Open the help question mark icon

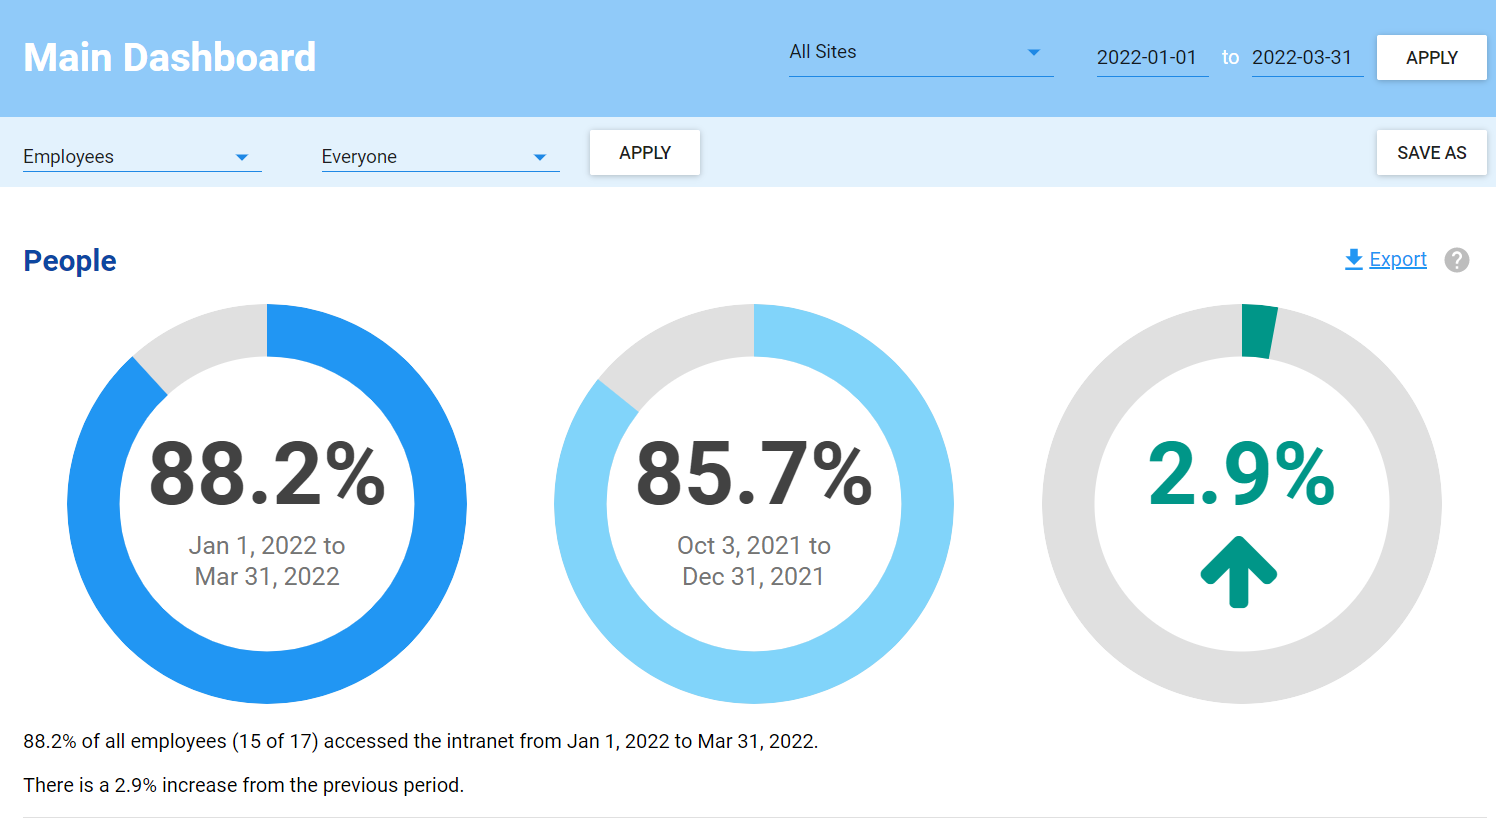coord(1457,260)
